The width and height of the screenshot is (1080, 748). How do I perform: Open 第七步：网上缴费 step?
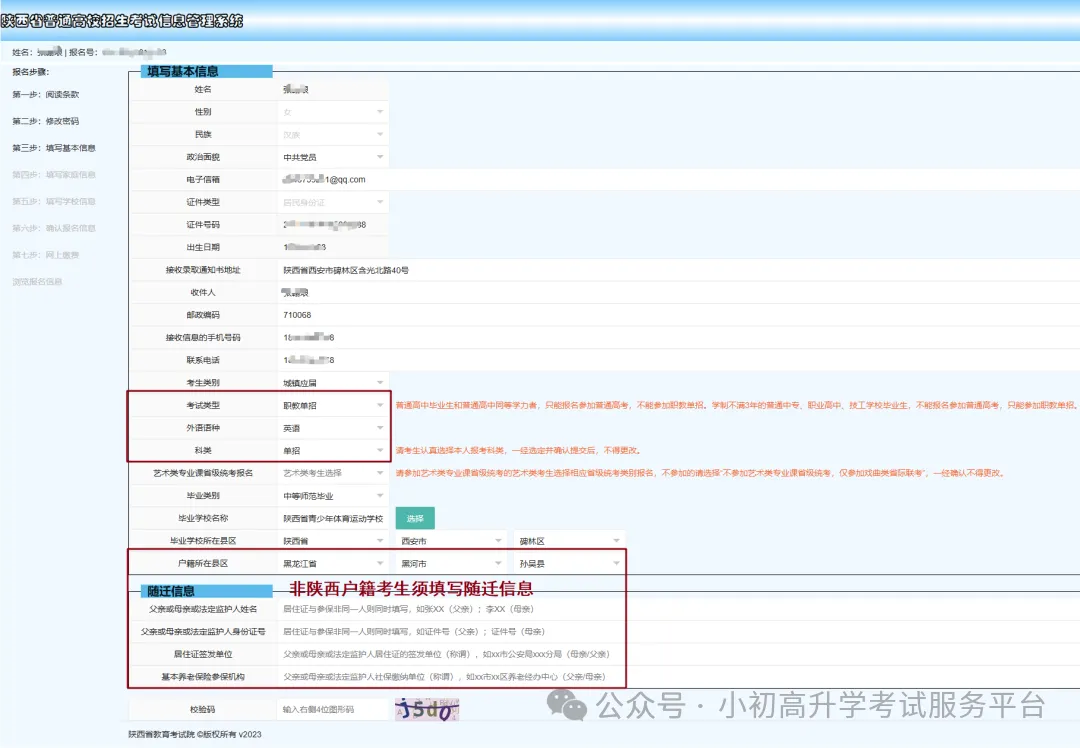coord(45,255)
